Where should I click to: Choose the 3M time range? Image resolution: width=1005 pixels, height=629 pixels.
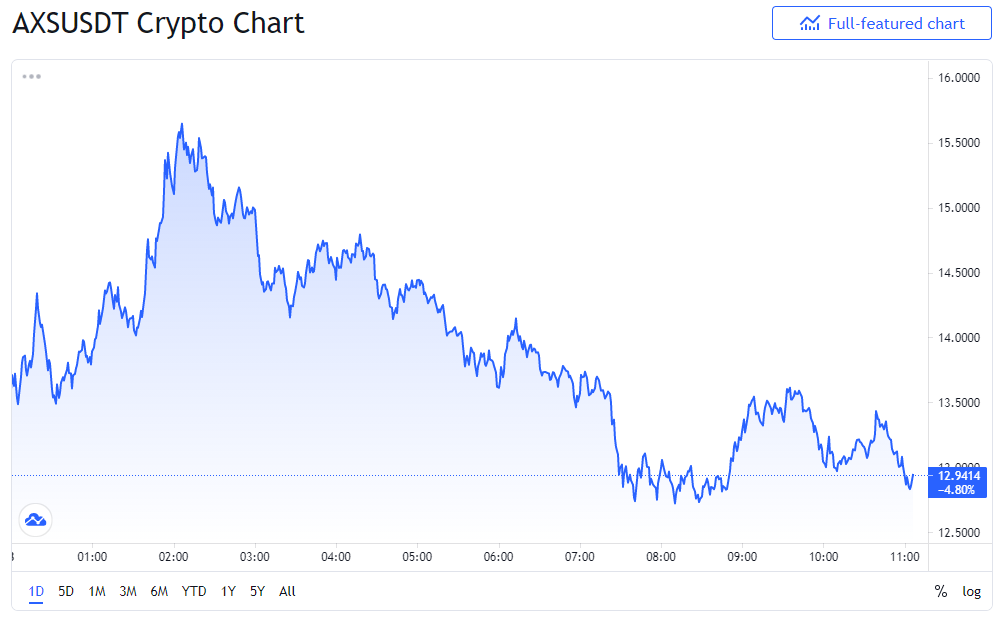click(x=128, y=591)
